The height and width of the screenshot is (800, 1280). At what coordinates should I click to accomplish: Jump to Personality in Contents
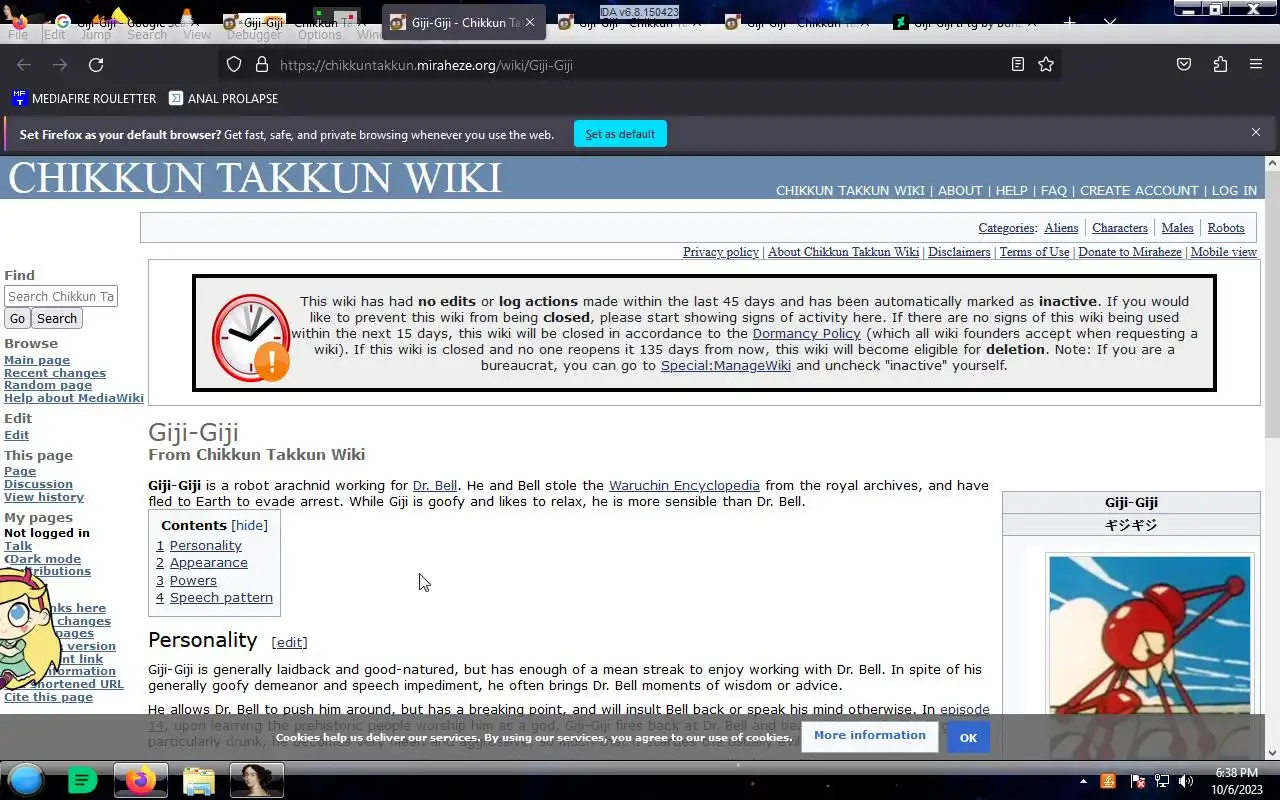point(206,545)
